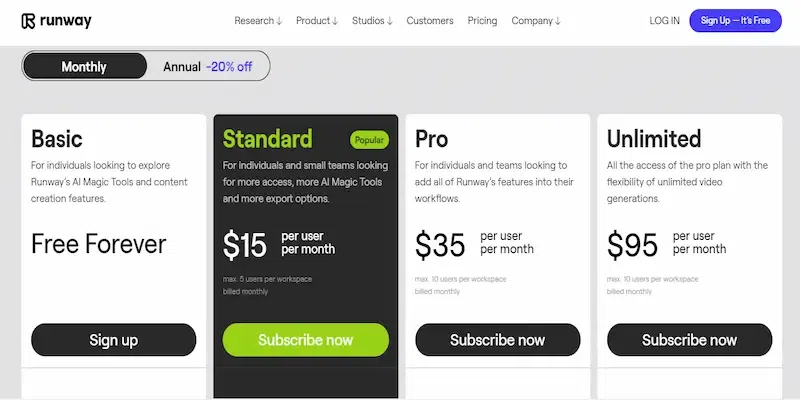Screen dimensions: 800x400
Task: Open the Company dropdown menu
Action: [x=535, y=20]
